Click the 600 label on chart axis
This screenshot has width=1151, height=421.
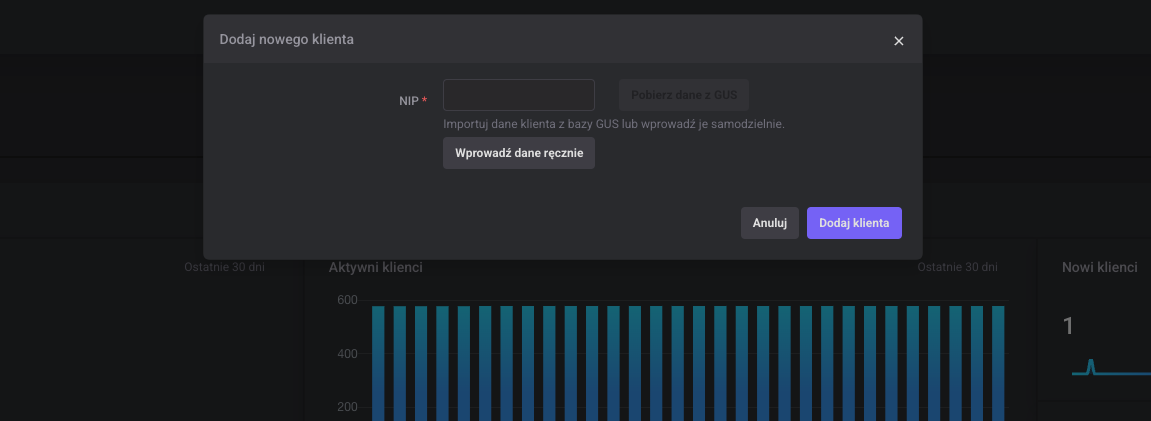[x=346, y=301]
